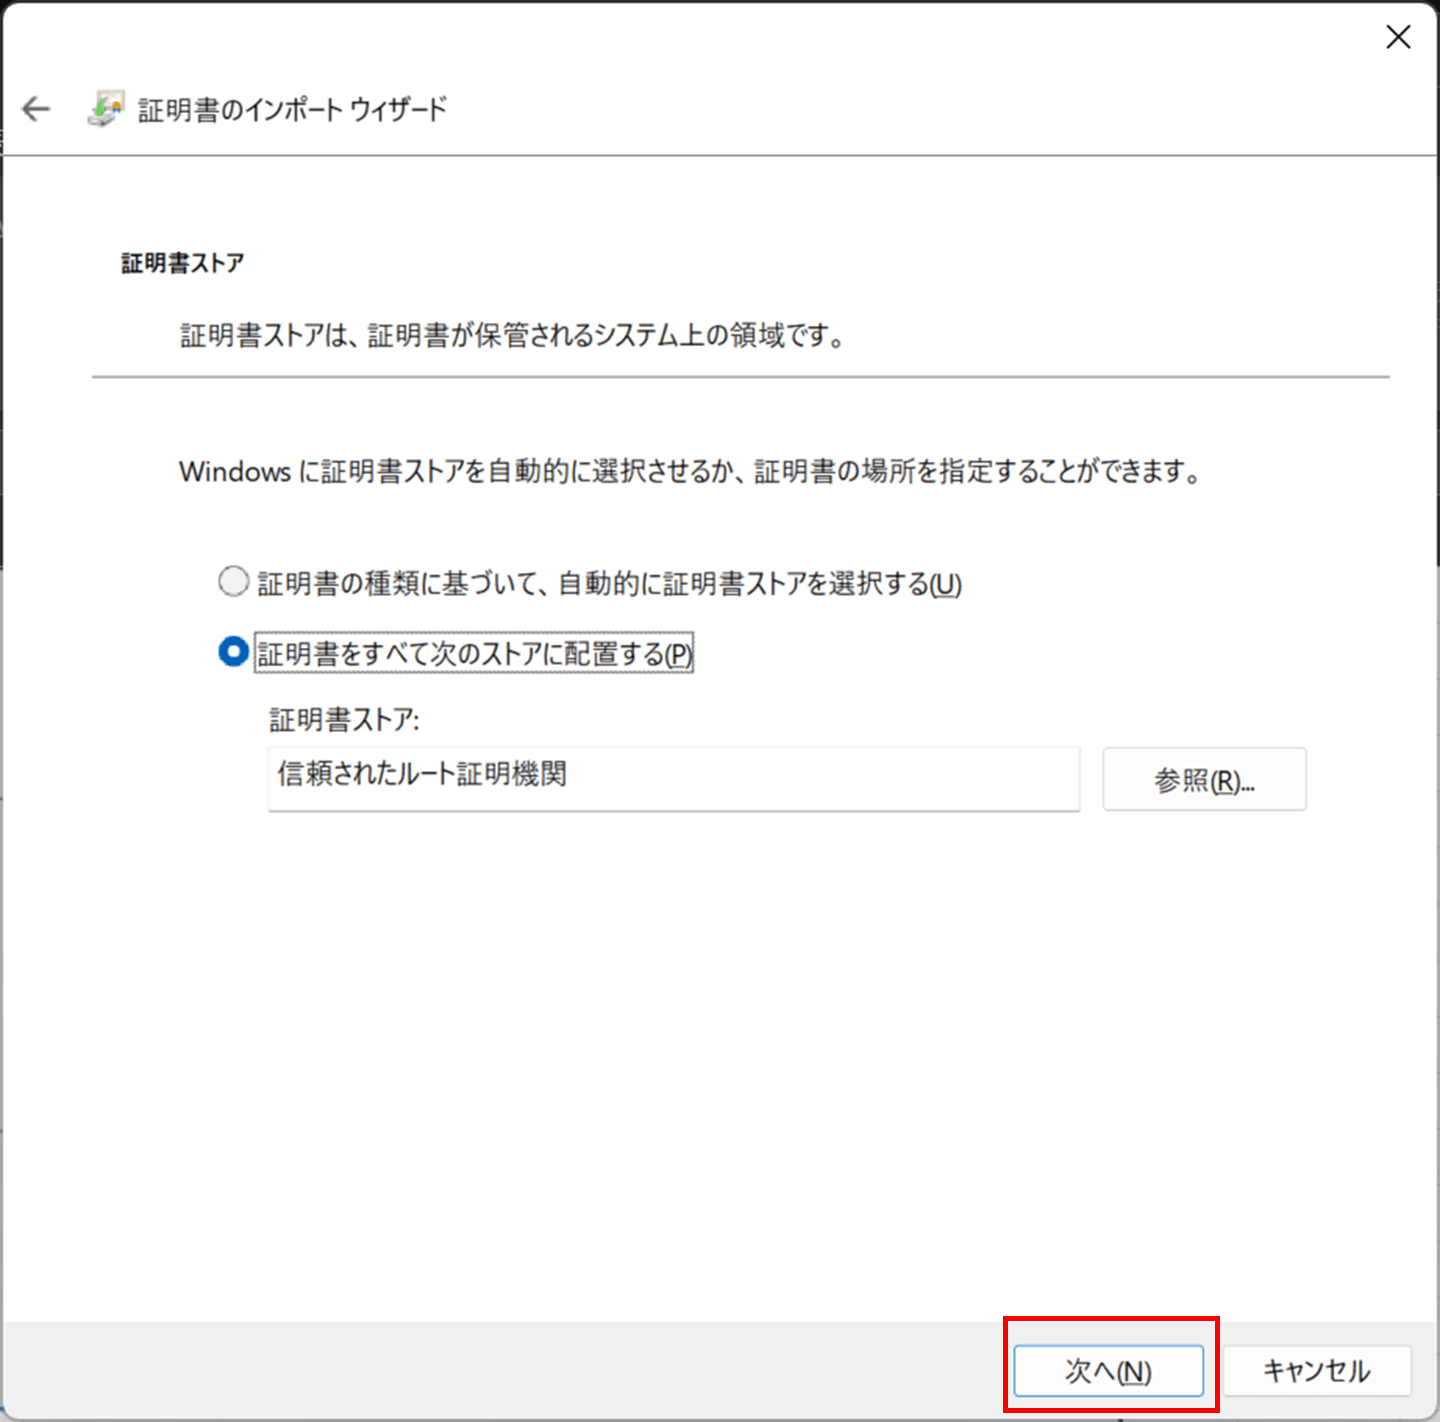The width and height of the screenshot is (1440, 1422).
Task: Click the red-highlighted Next button area
Action: (1110, 1370)
